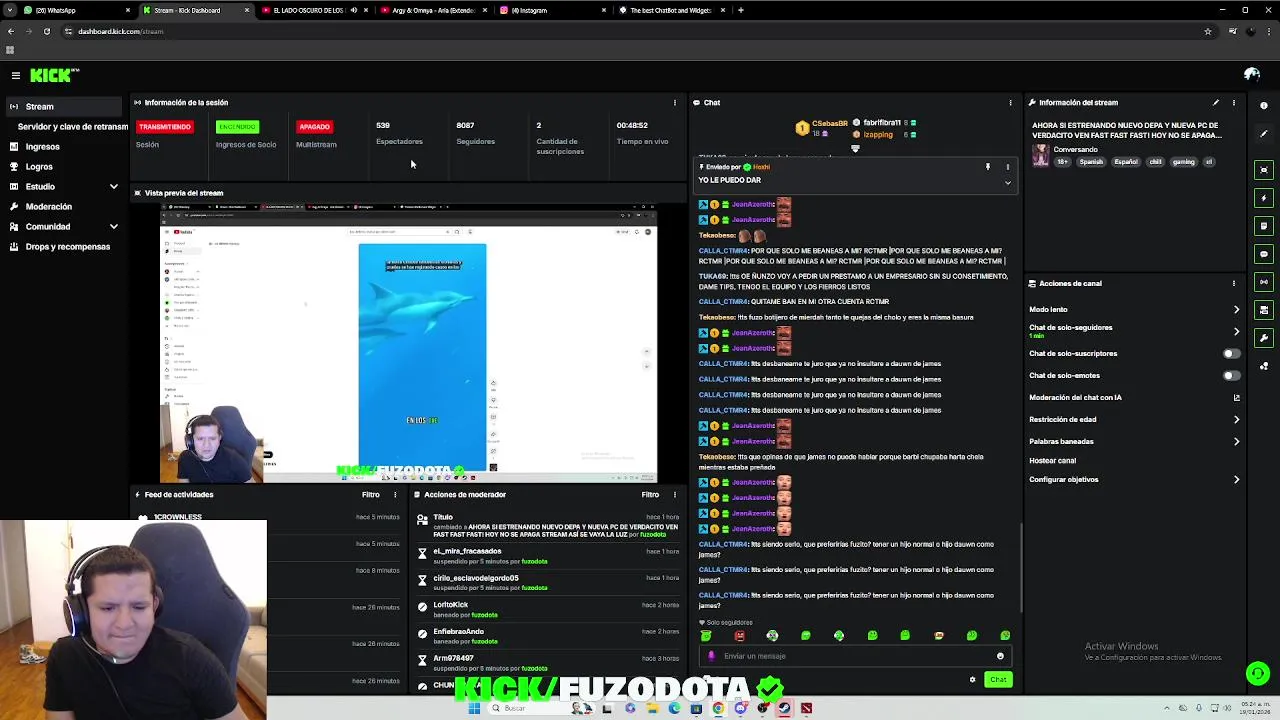Image resolution: width=1280 pixels, height=720 pixels.
Task: Edit stream info with the pencil icon
Action: tap(1216, 102)
